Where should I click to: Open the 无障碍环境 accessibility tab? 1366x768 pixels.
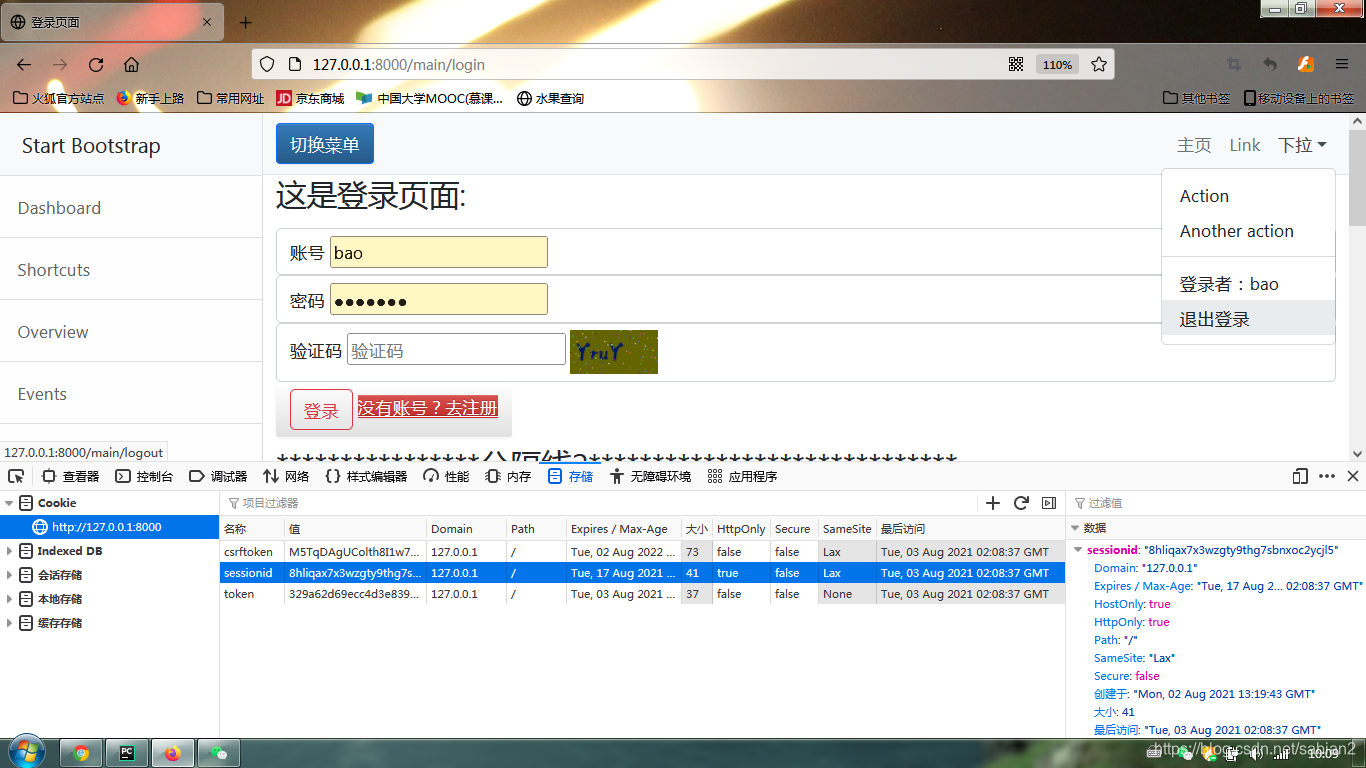651,476
